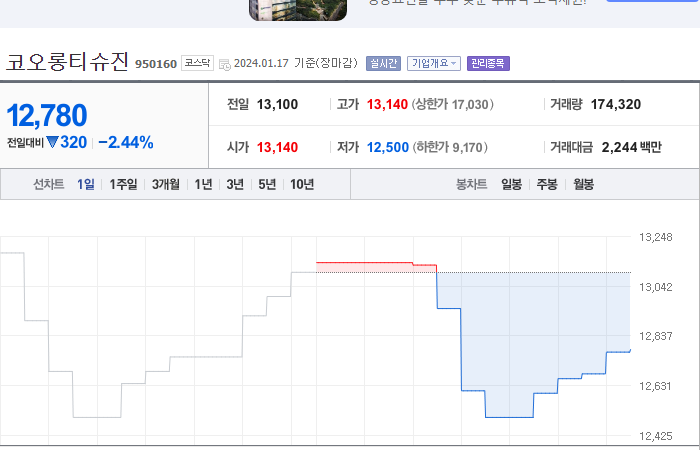This screenshot has width=700, height=450.
Task: Click the 거래량 value 174,320
Action: click(x=616, y=104)
